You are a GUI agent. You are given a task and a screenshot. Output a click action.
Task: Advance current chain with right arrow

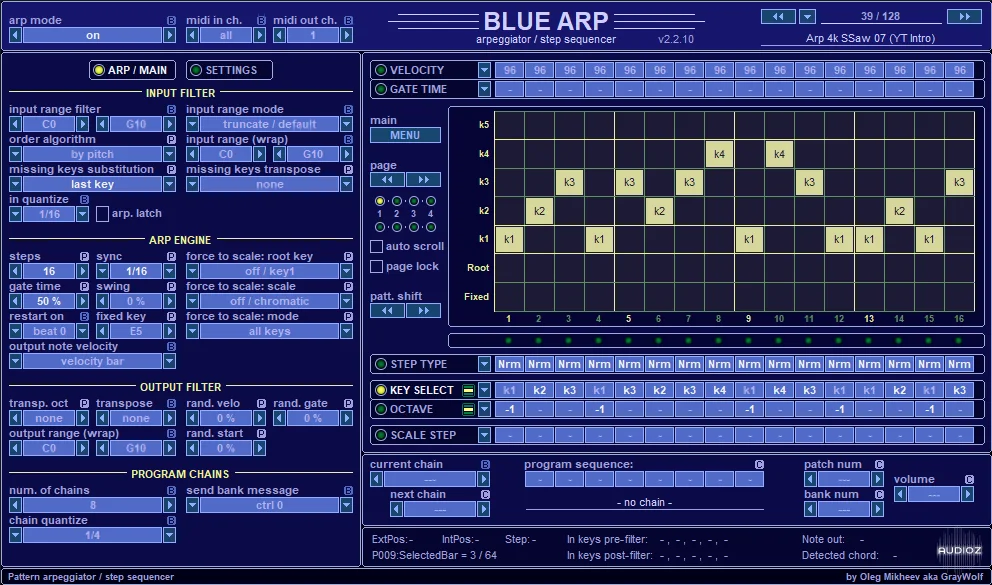483,479
